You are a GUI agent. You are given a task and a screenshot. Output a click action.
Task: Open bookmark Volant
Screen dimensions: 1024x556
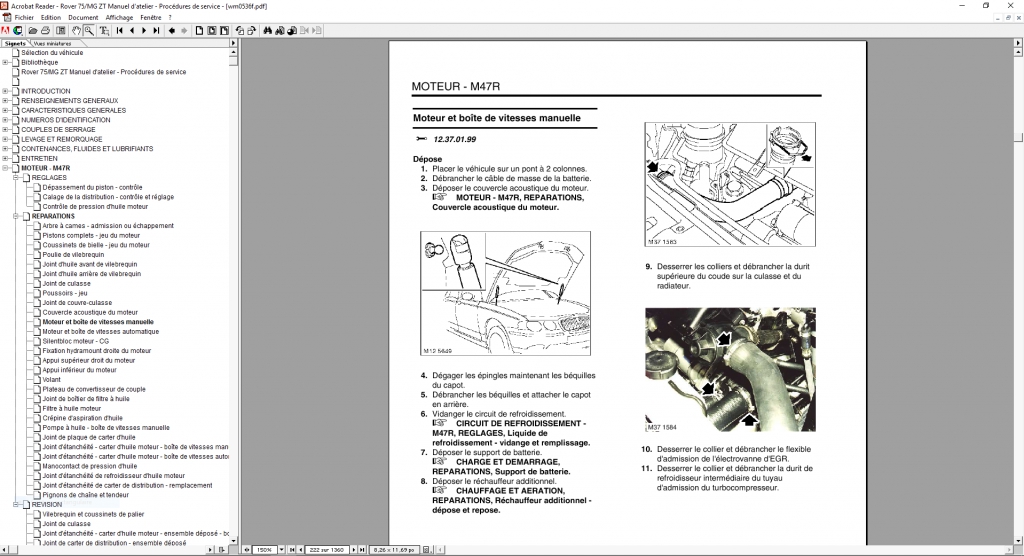(52, 380)
